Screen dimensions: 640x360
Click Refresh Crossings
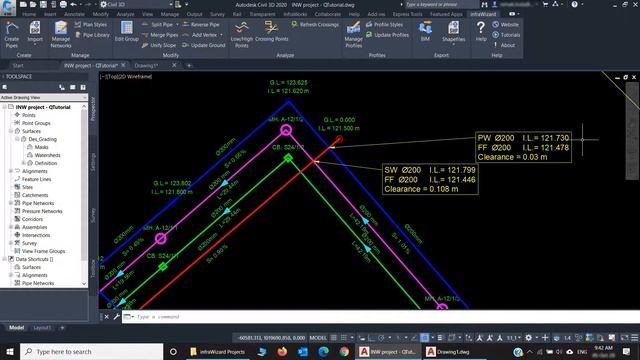click(315, 24)
